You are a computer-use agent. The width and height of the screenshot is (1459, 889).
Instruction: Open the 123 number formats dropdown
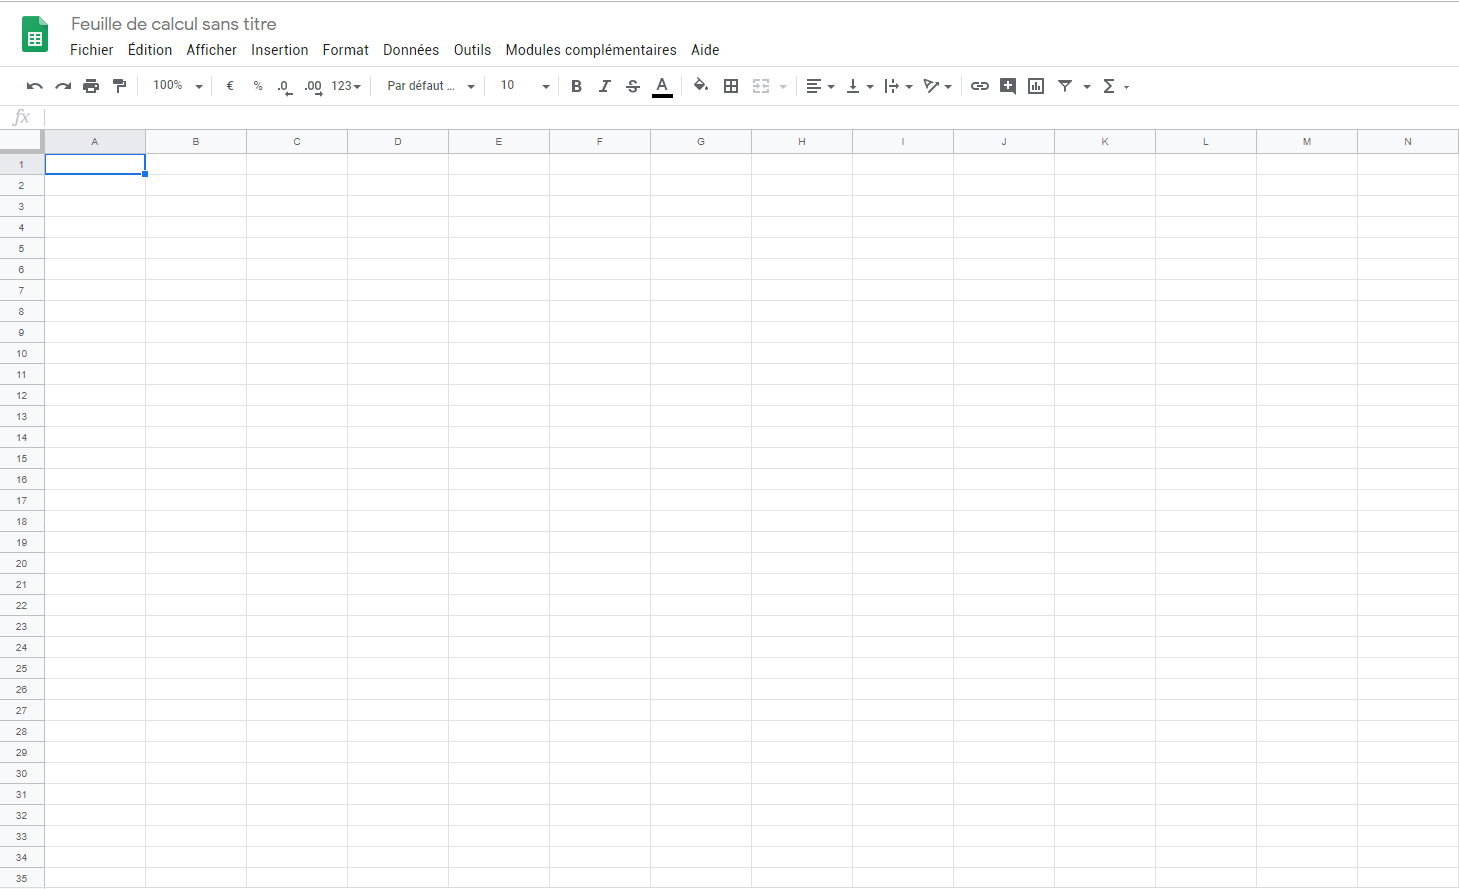coord(346,86)
